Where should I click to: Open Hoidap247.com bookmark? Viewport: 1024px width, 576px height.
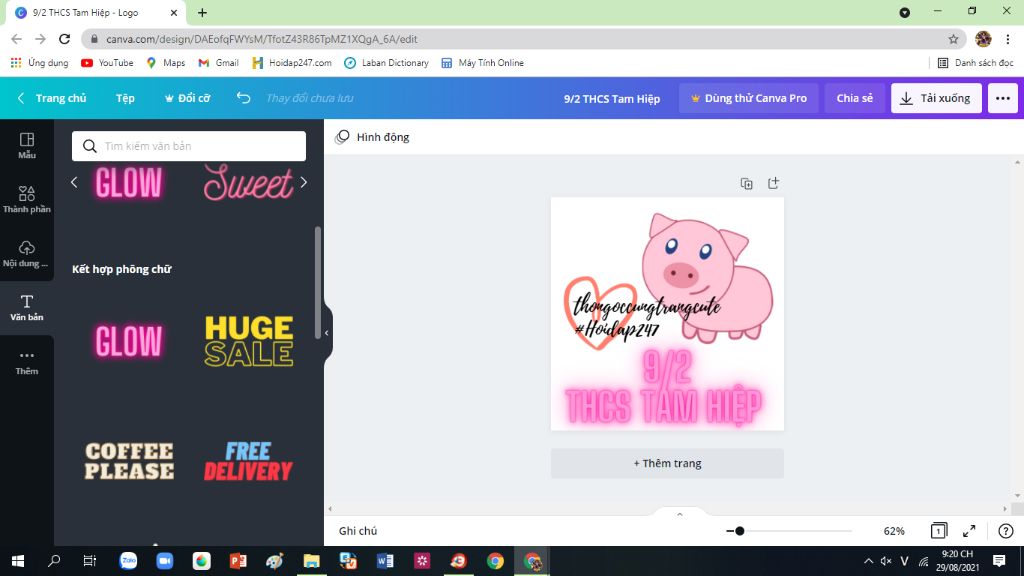(x=292, y=63)
